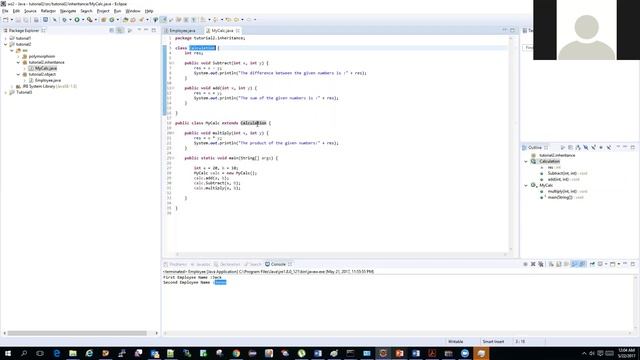The image size is (640, 360).
Task: Click the Save icon in main toolbar
Action: pyautogui.click(x=18, y=20)
